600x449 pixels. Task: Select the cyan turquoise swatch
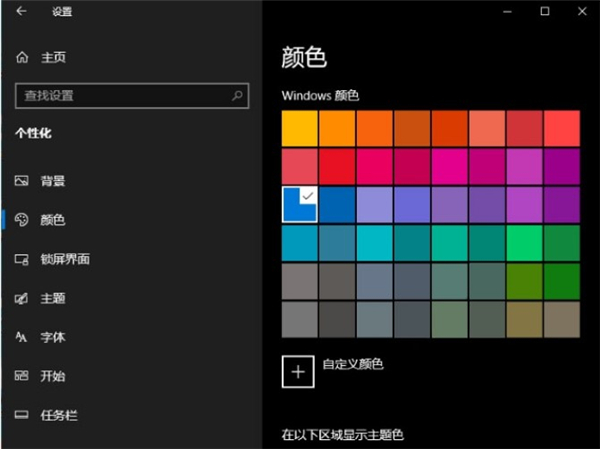pyautogui.click(x=375, y=243)
